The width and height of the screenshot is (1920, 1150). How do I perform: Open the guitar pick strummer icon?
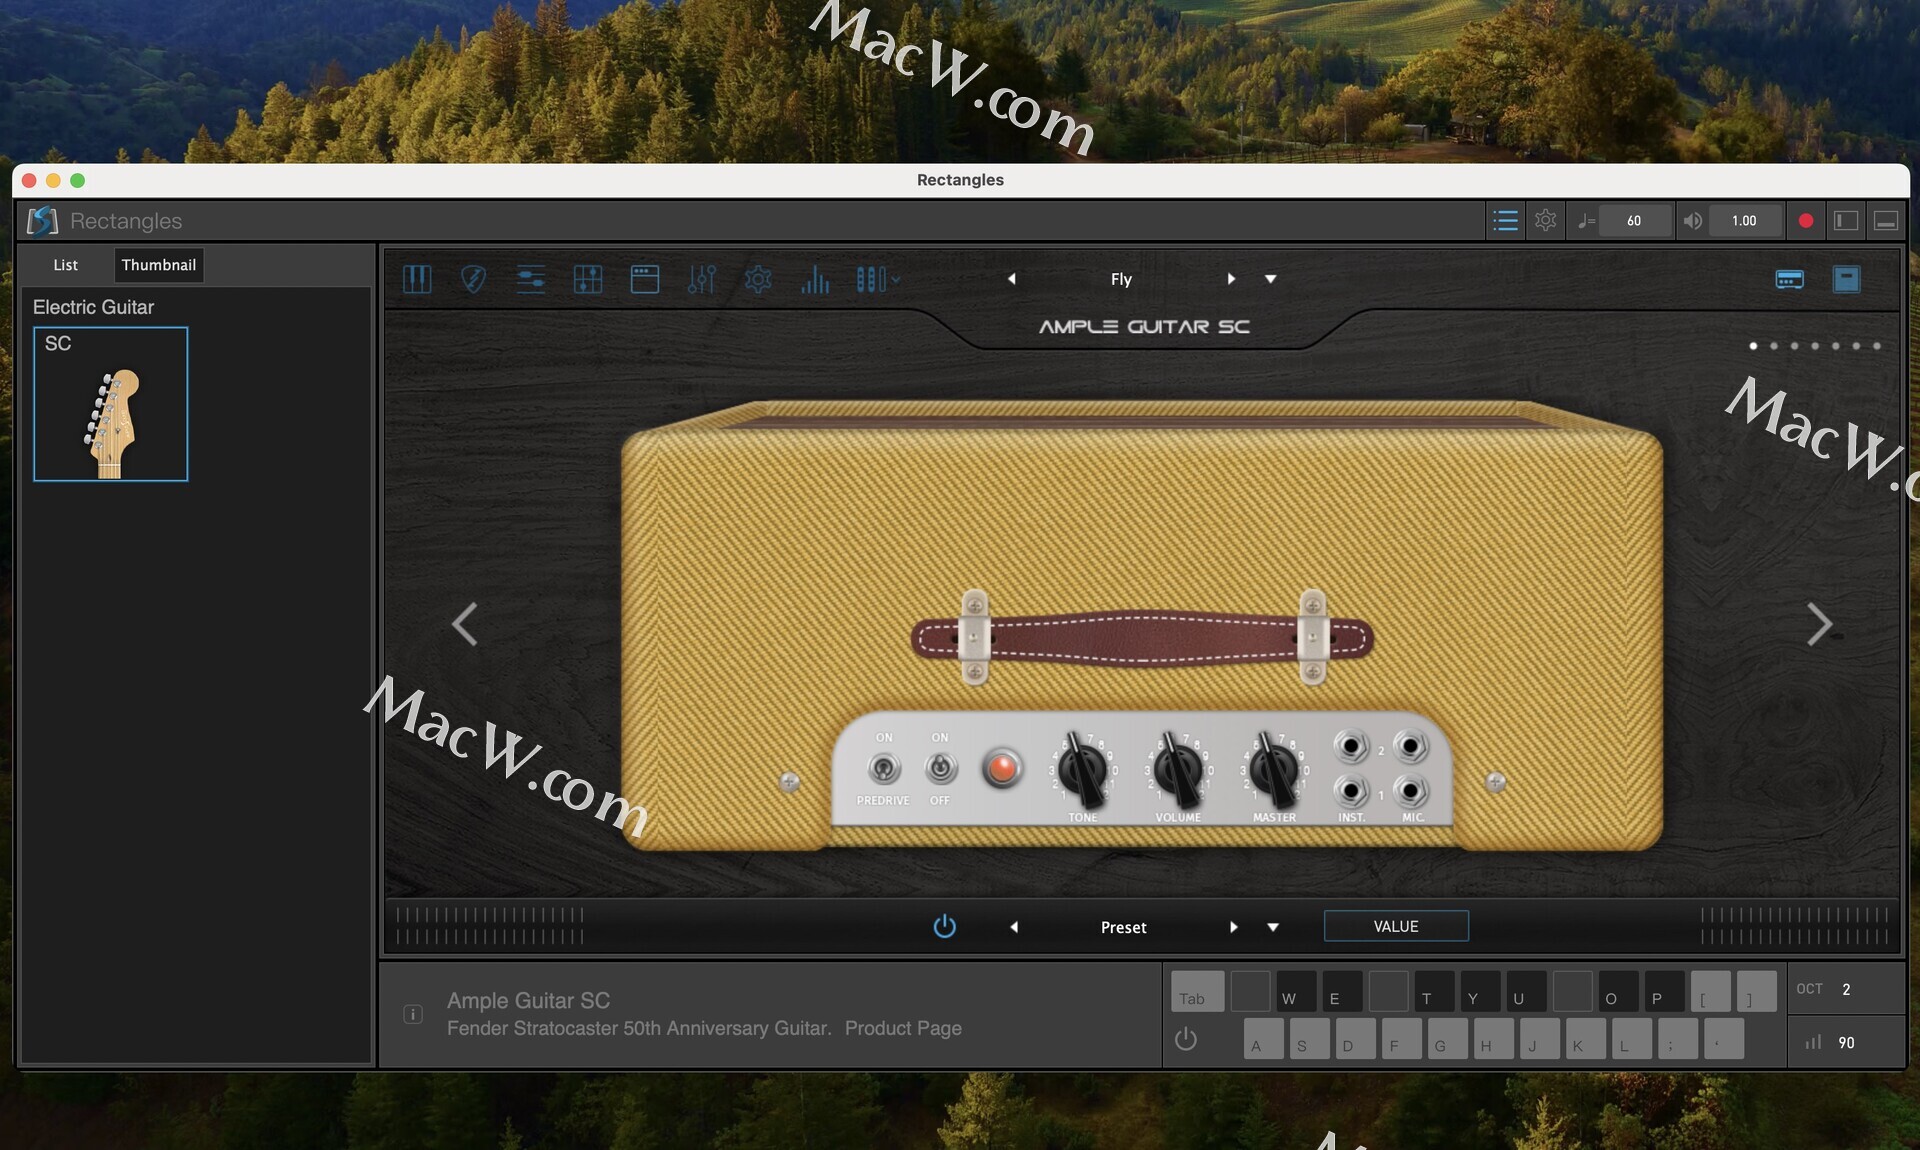(473, 279)
